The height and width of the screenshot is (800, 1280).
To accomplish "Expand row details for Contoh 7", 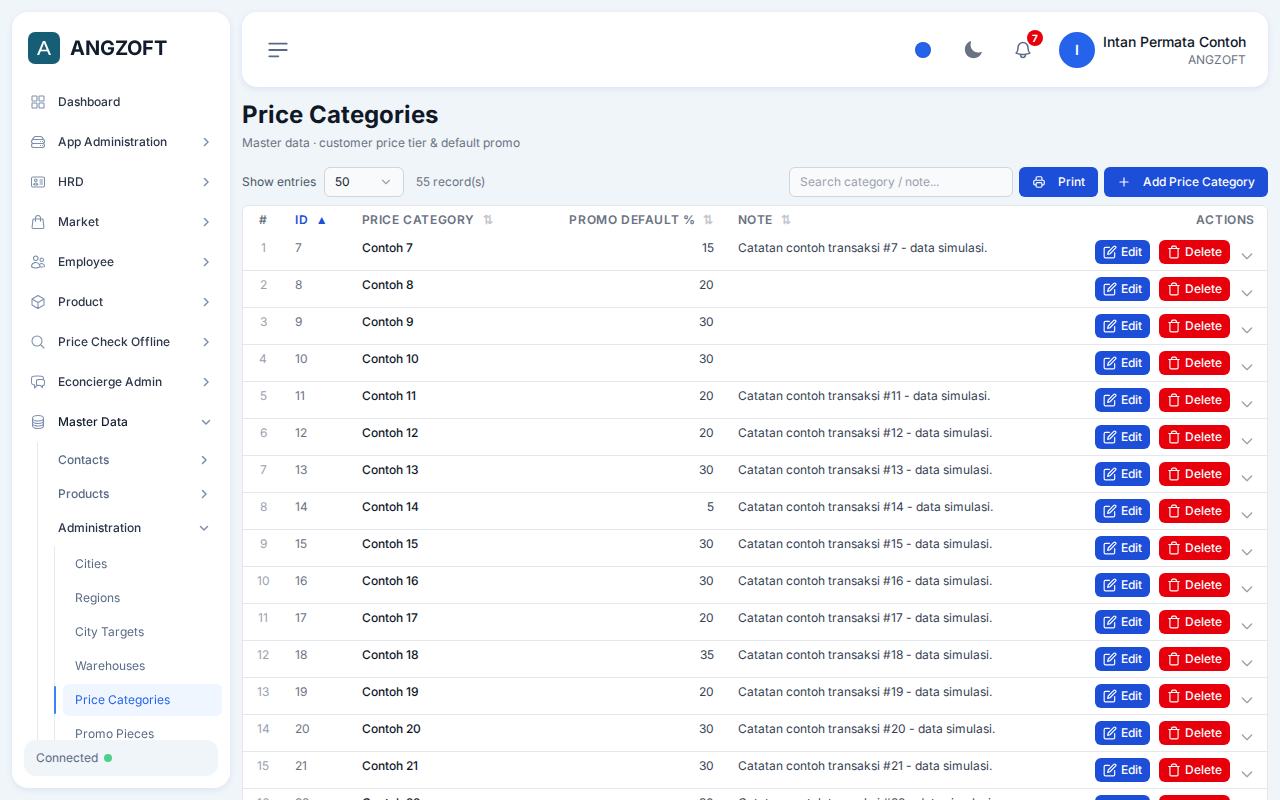I will click(x=1247, y=256).
